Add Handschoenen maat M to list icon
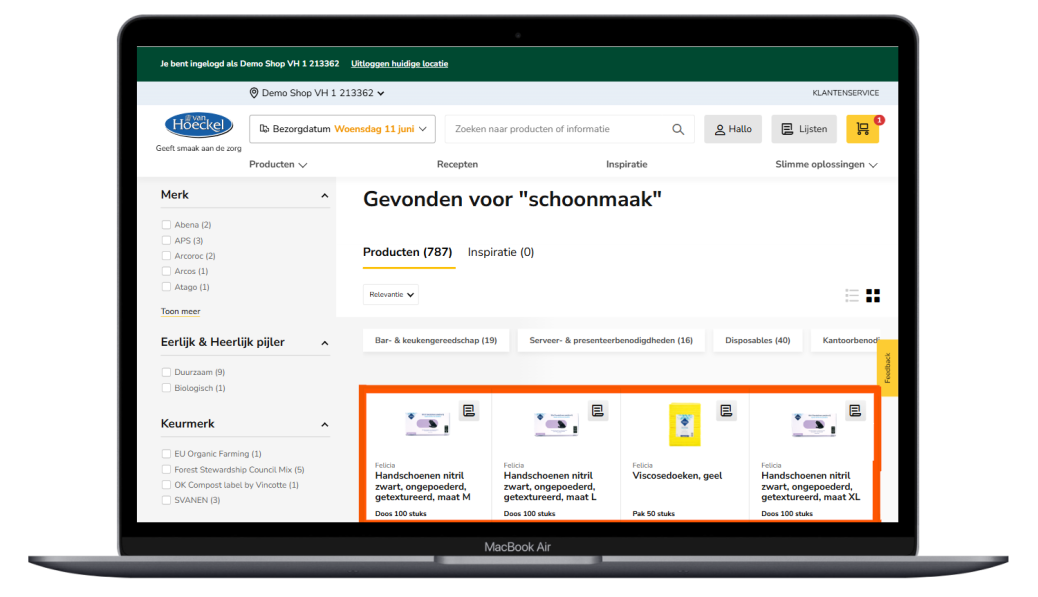Screen dimensions: 1038x597 click(469, 410)
